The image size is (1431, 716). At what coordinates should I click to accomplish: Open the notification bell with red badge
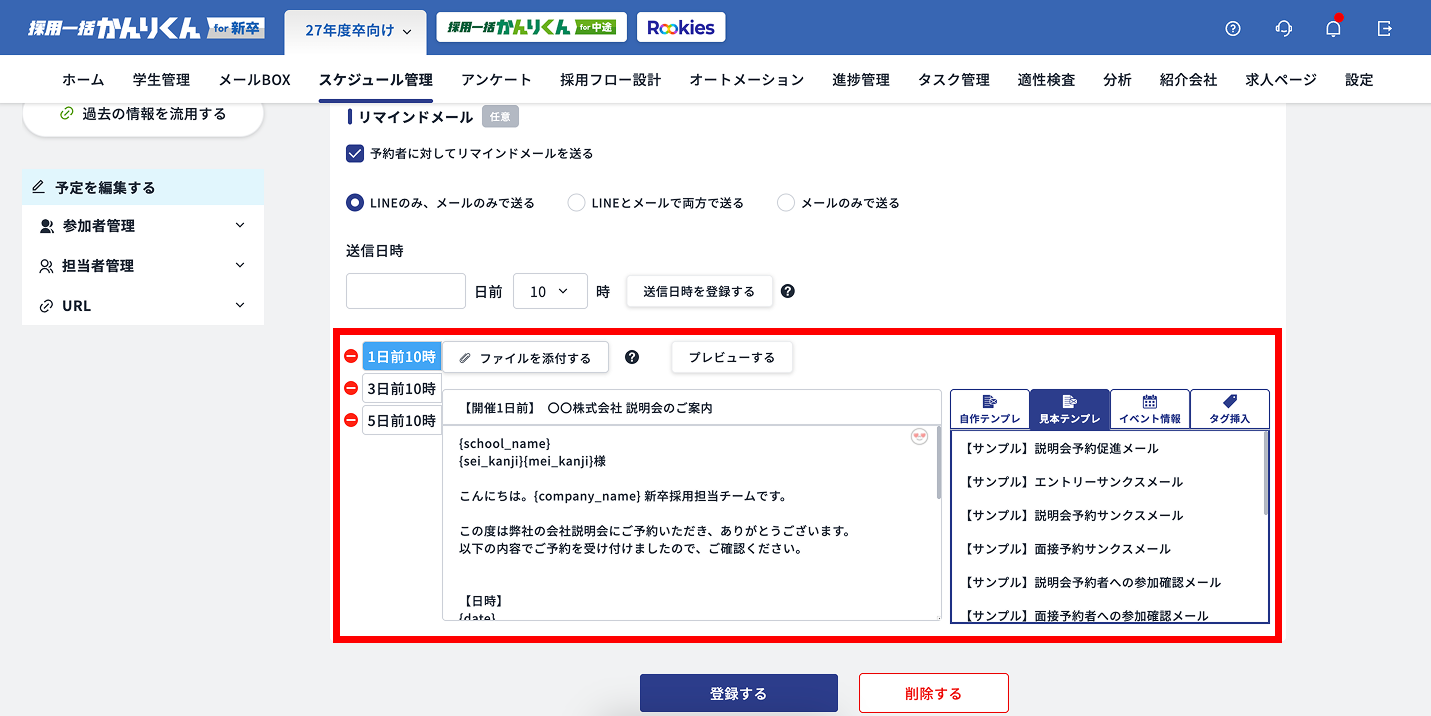point(1333,29)
